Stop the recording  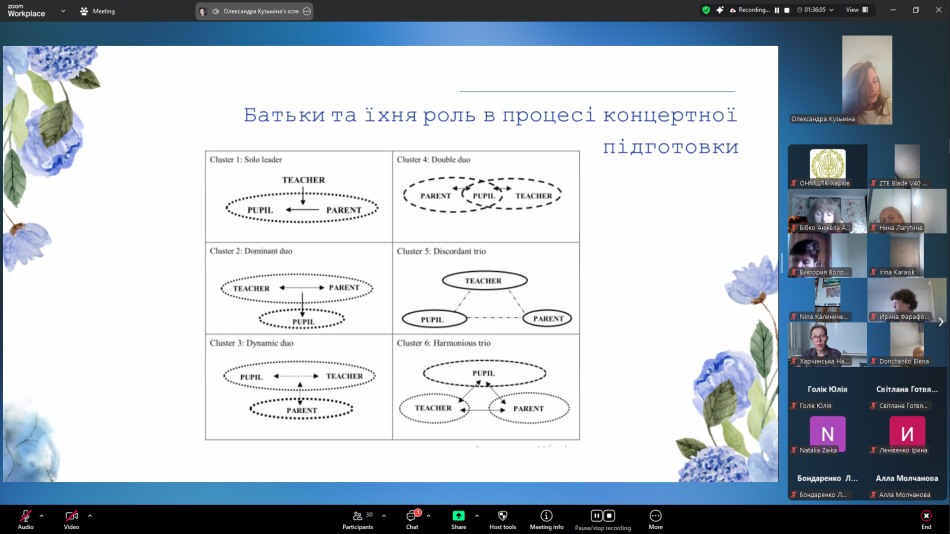(x=609, y=516)
